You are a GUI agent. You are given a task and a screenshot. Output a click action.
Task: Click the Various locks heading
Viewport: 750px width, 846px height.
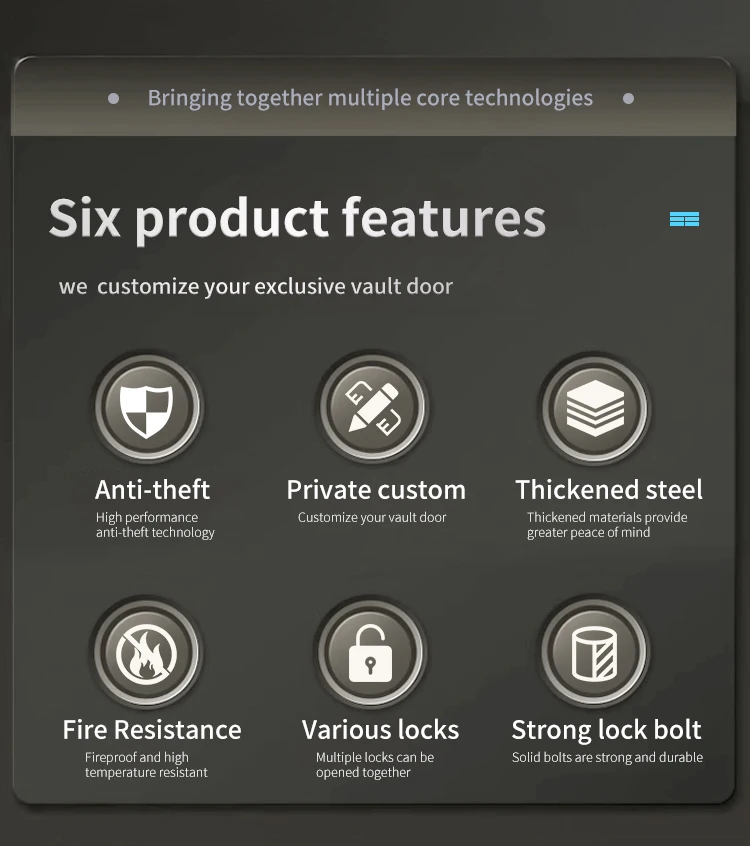(x=380, y=730)
